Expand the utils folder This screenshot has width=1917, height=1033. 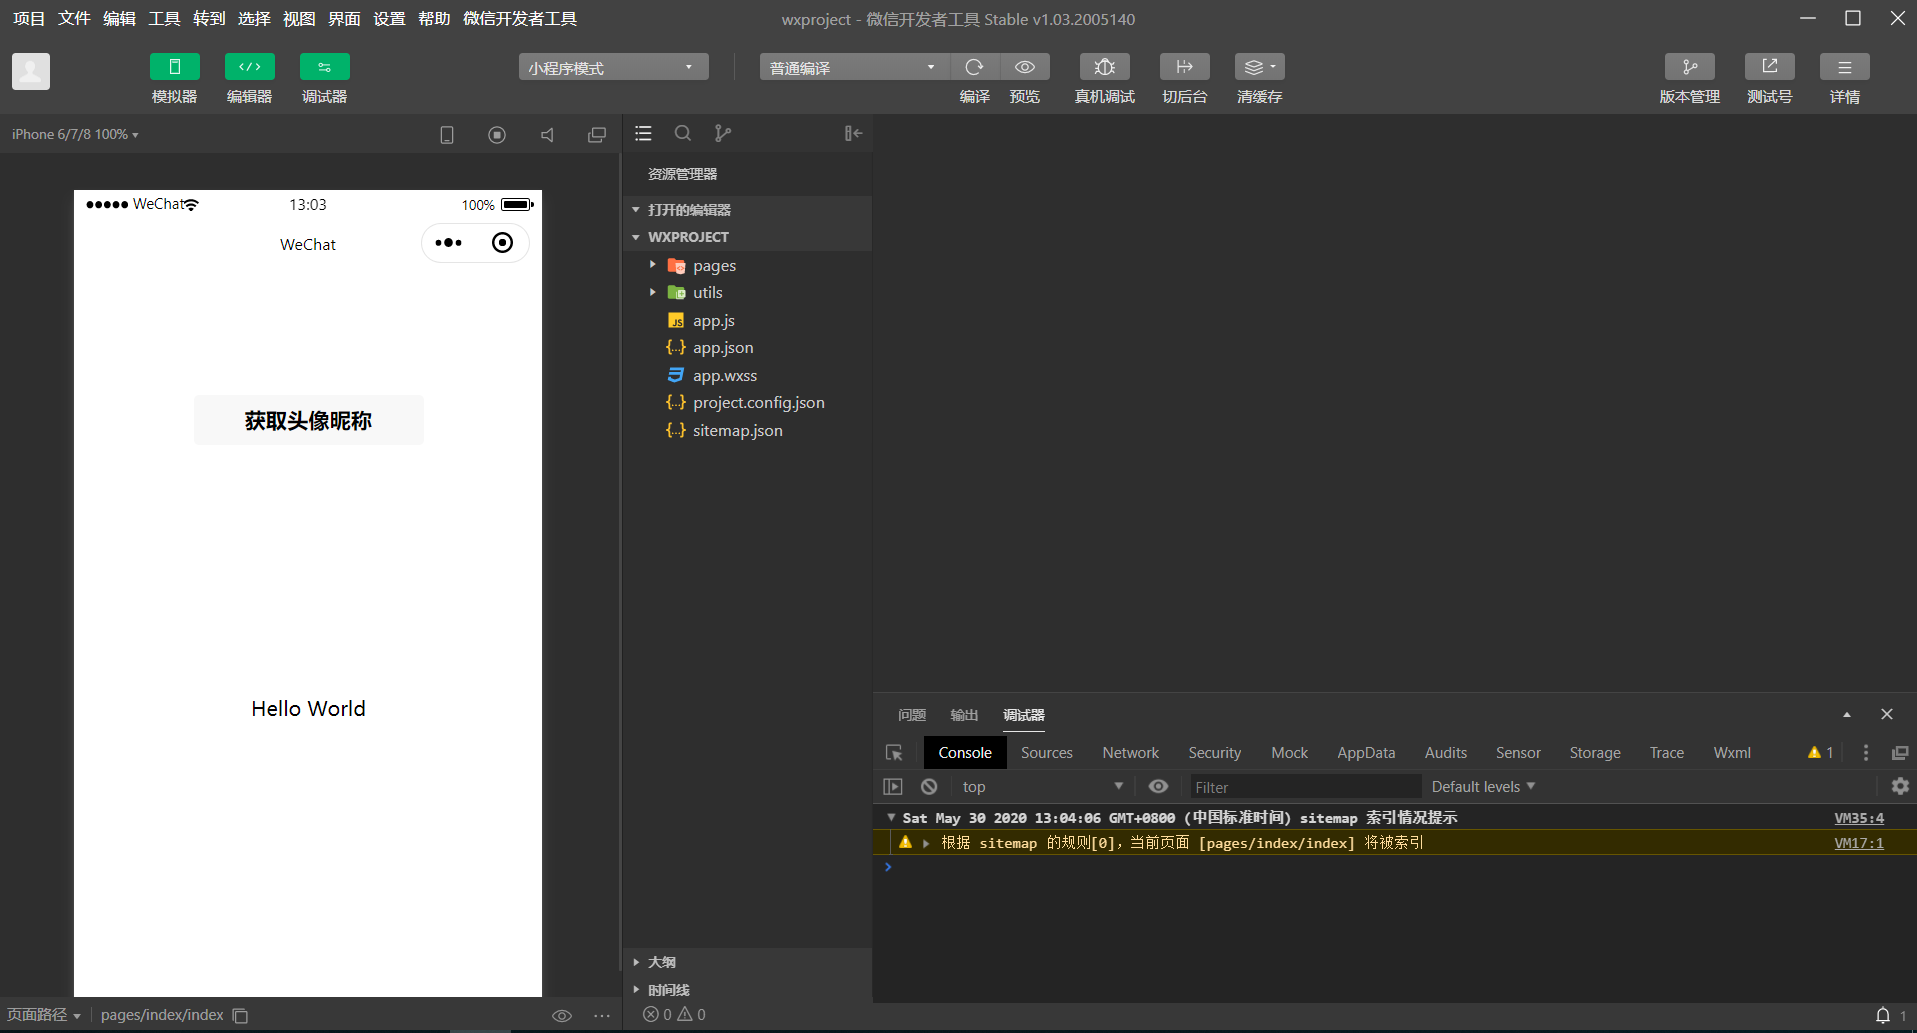(747, 292)
